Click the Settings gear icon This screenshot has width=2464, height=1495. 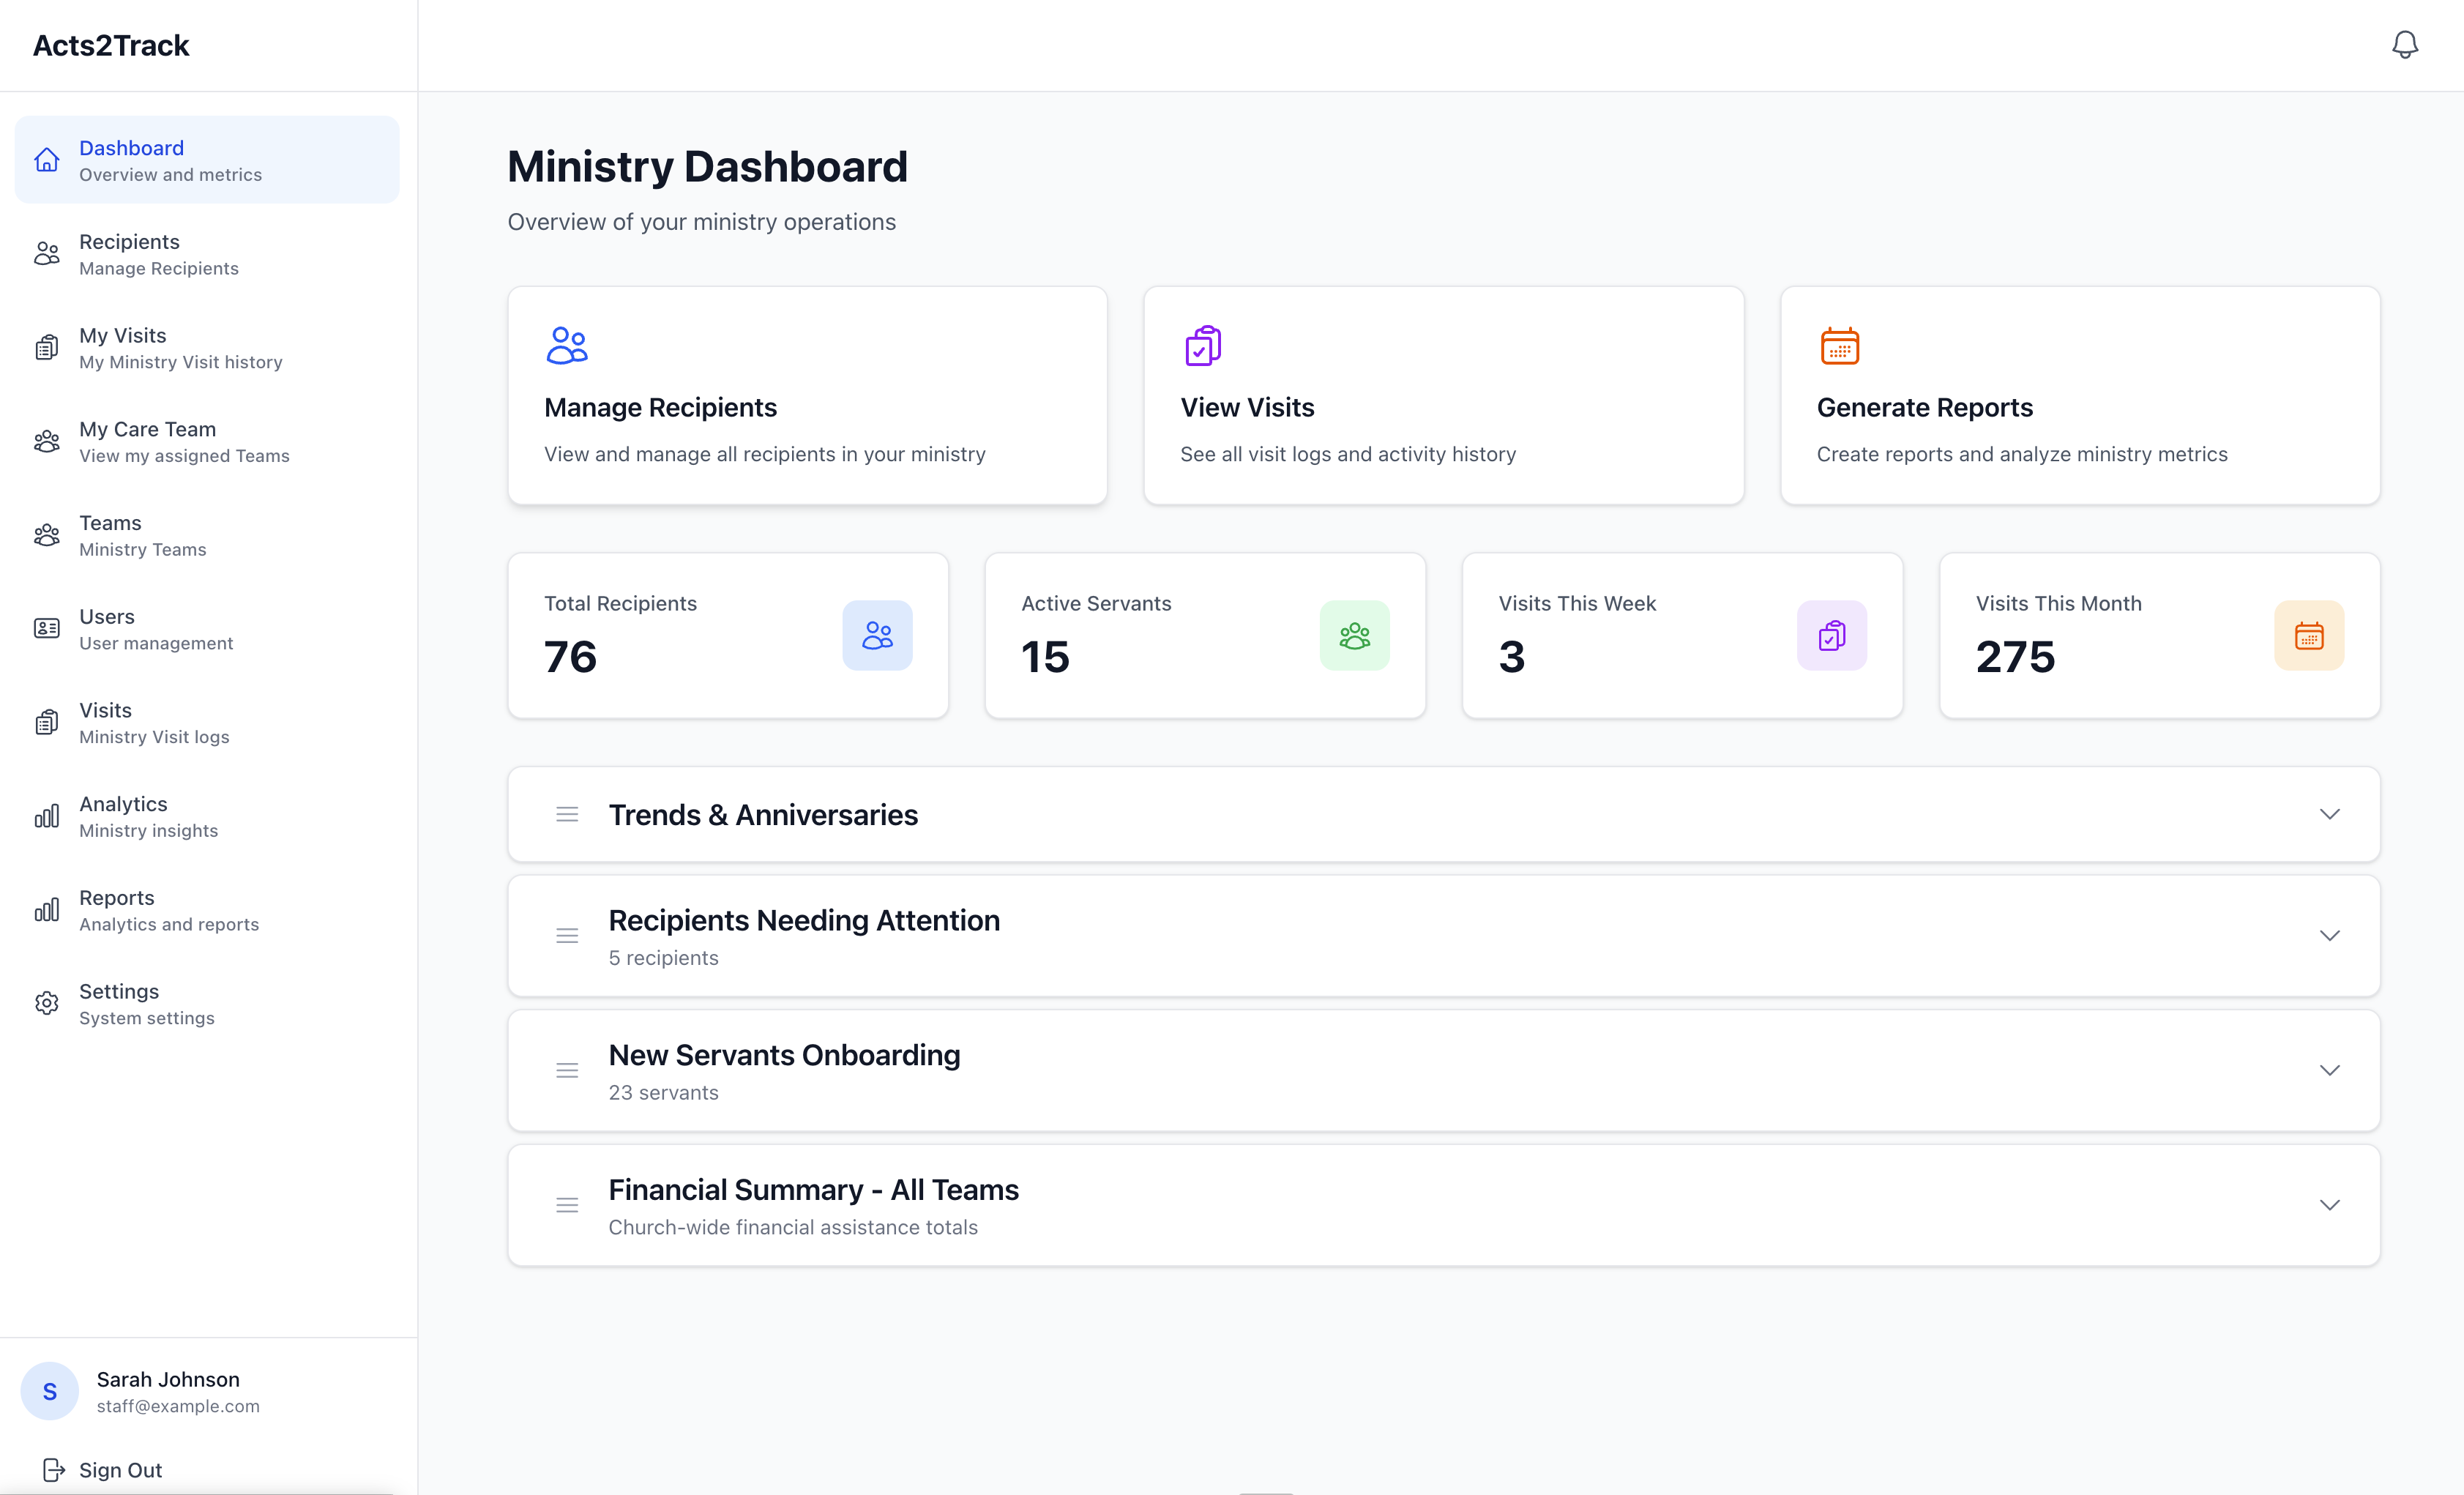pos(47,1003)
